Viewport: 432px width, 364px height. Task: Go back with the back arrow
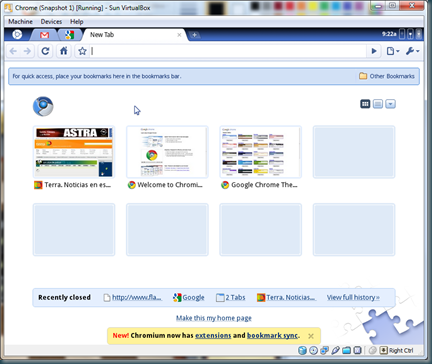pyautogui.click(x=13, y=51)
